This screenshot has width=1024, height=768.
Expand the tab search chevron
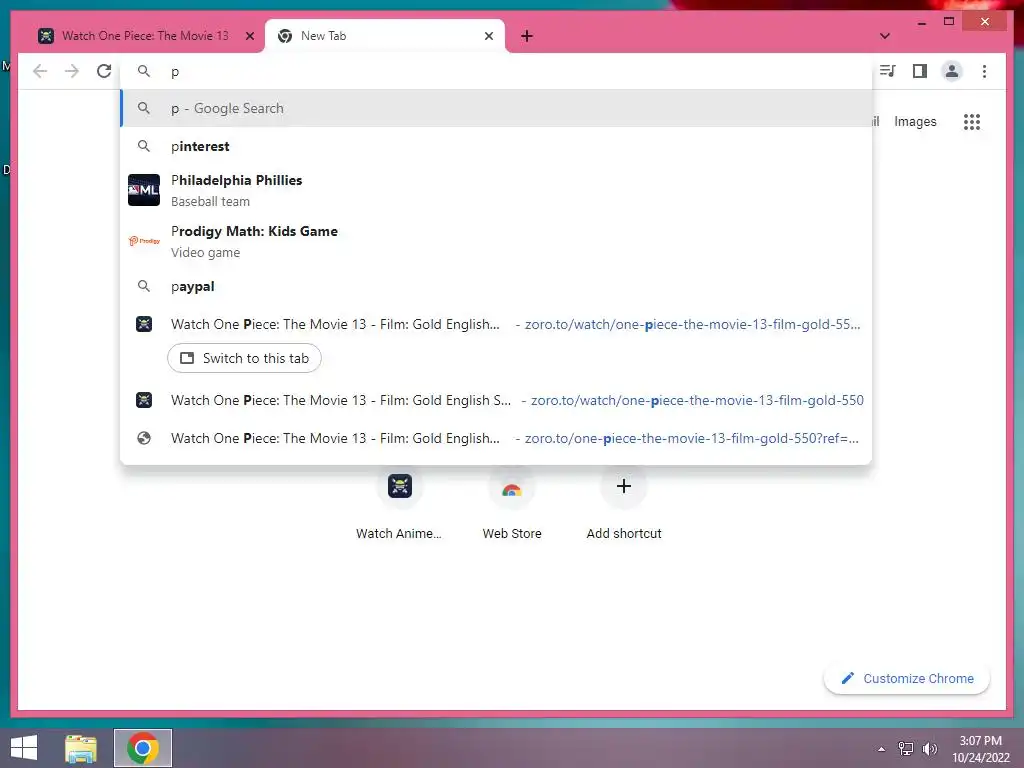pyautogui.click(x=885, y=36)
